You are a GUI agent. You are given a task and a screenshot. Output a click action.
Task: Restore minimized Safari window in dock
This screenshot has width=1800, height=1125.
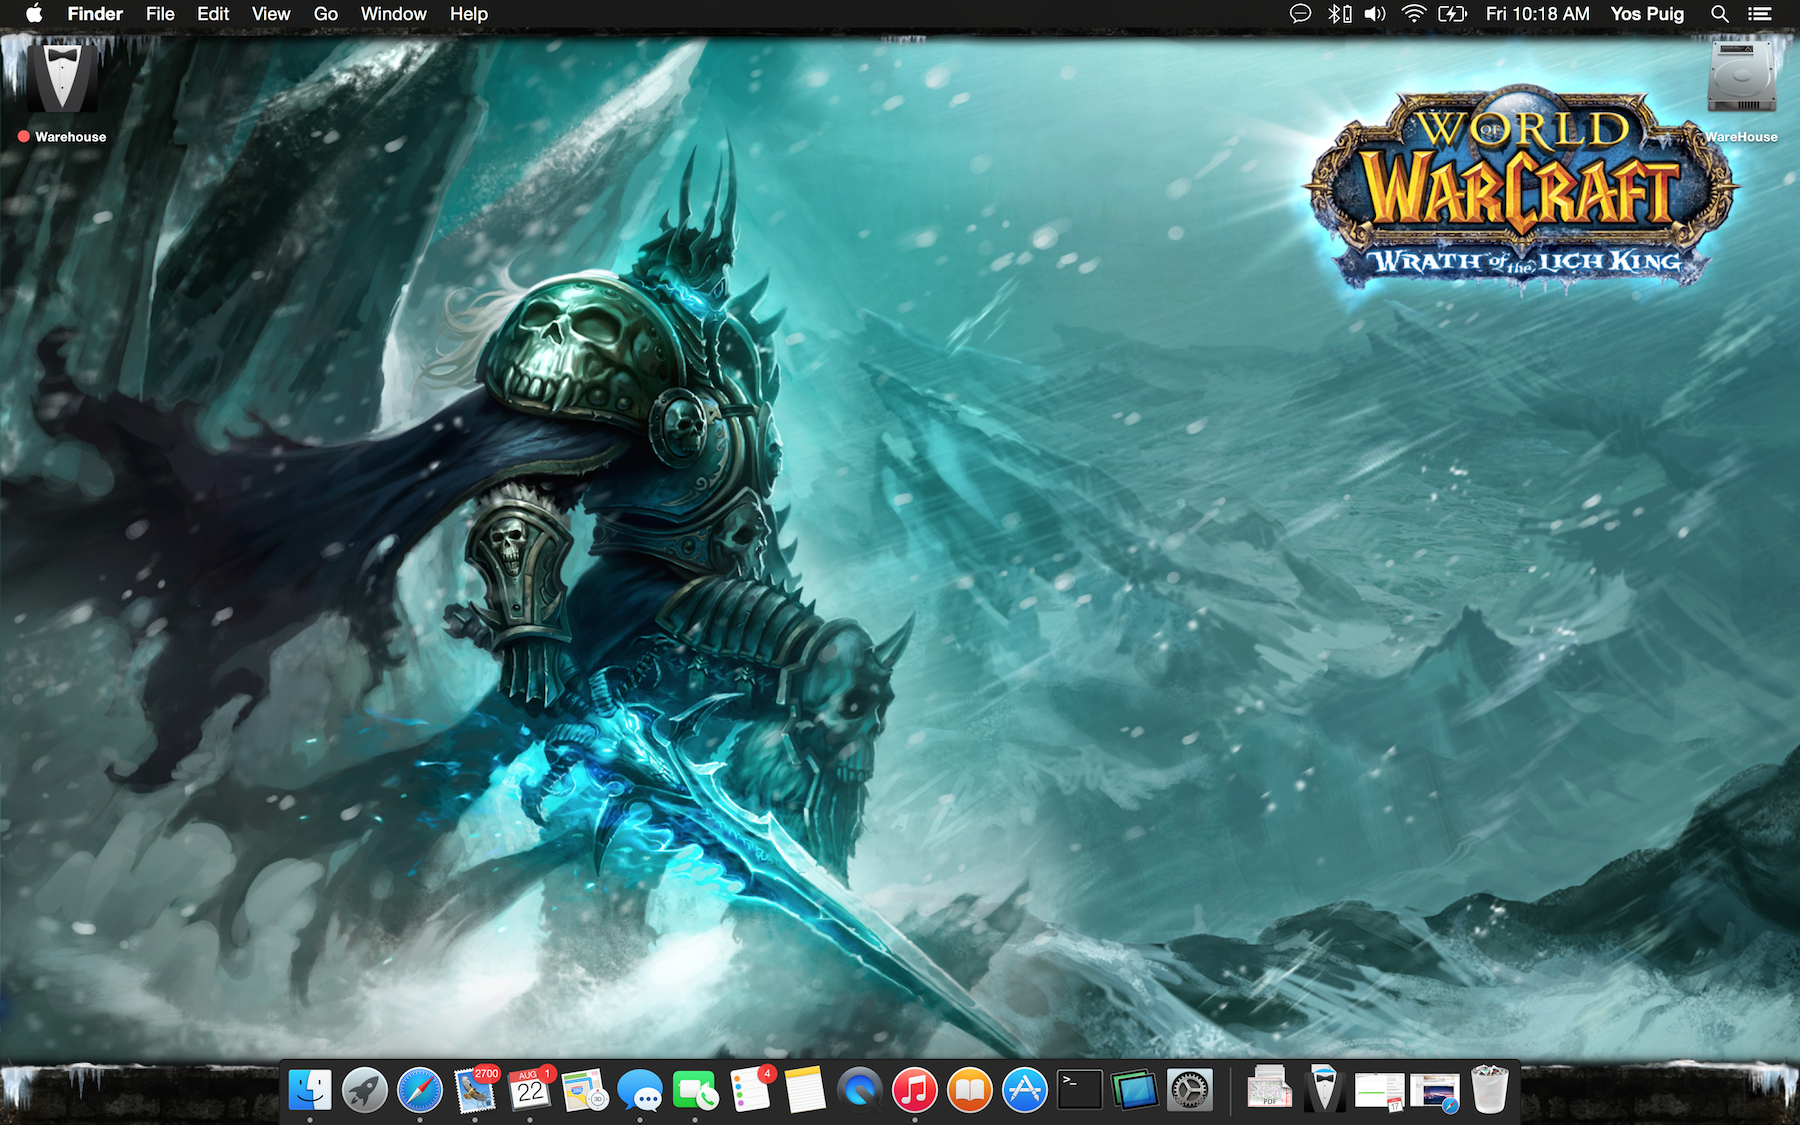click(x=1435, y=1093)
